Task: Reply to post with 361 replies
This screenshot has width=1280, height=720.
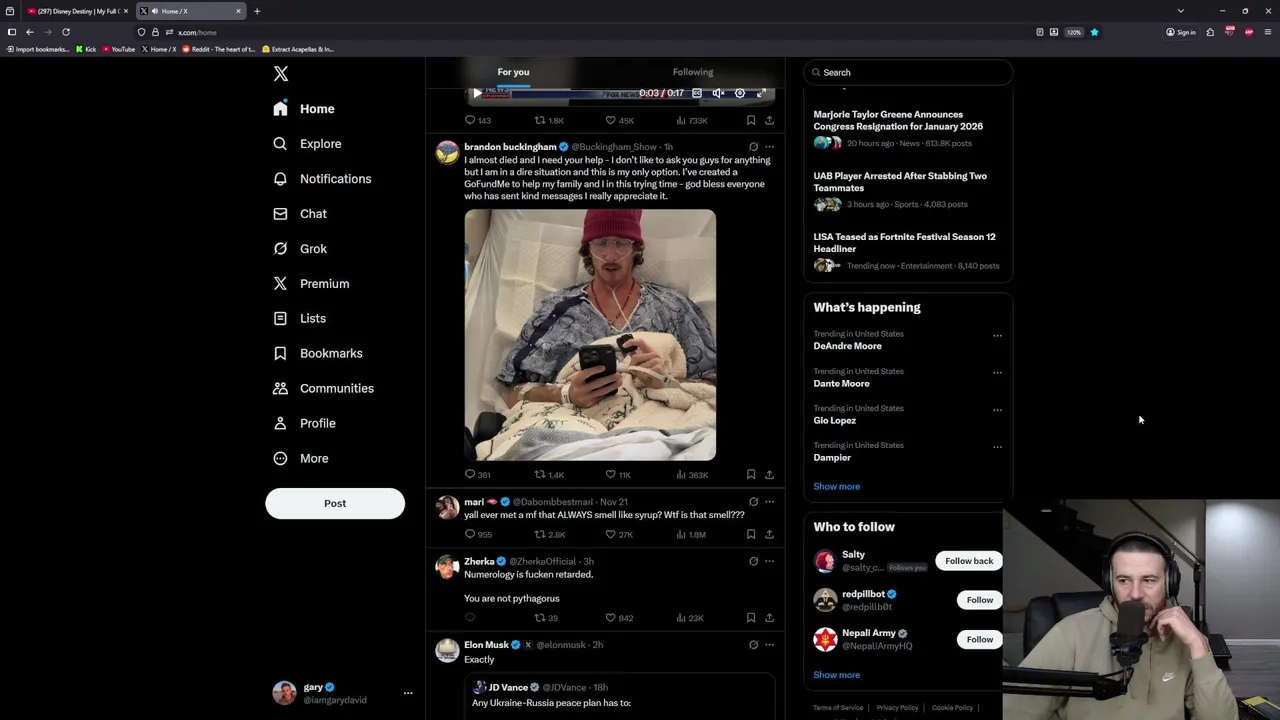Action: (x=477, y=475)
